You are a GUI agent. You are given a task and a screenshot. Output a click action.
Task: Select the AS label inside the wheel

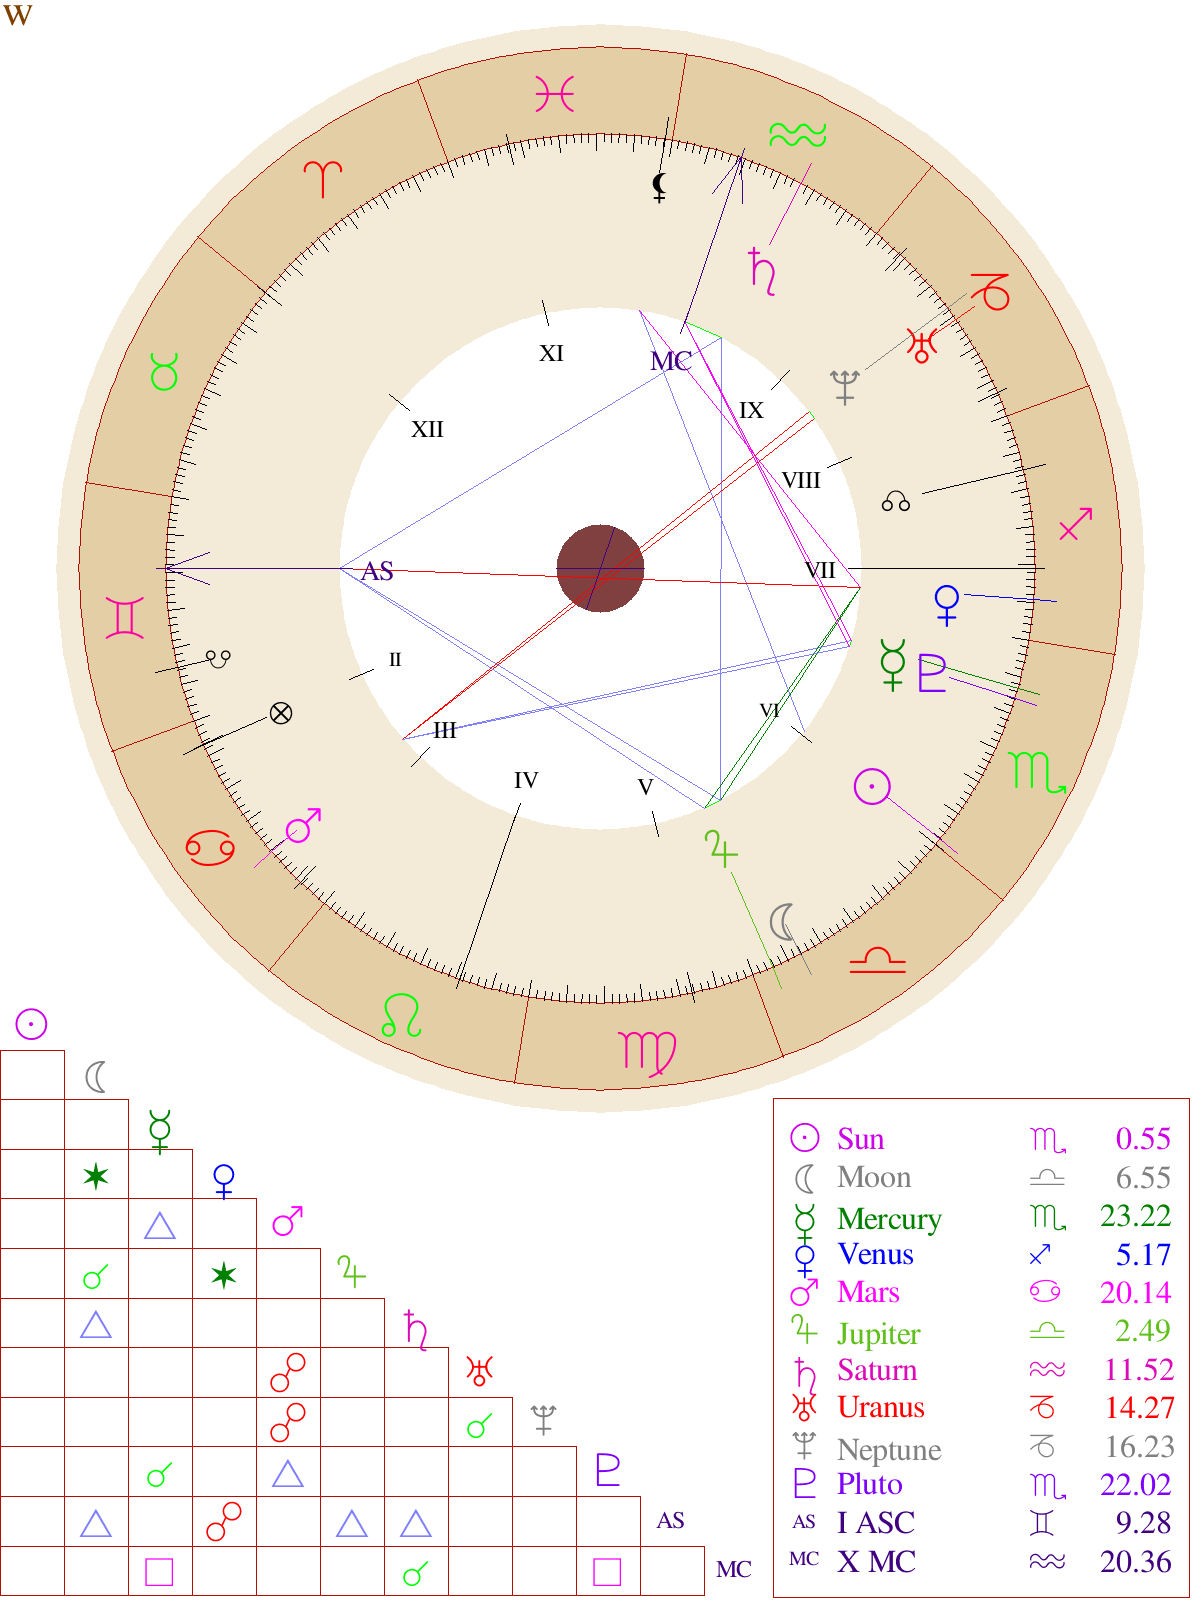point(377,571)
